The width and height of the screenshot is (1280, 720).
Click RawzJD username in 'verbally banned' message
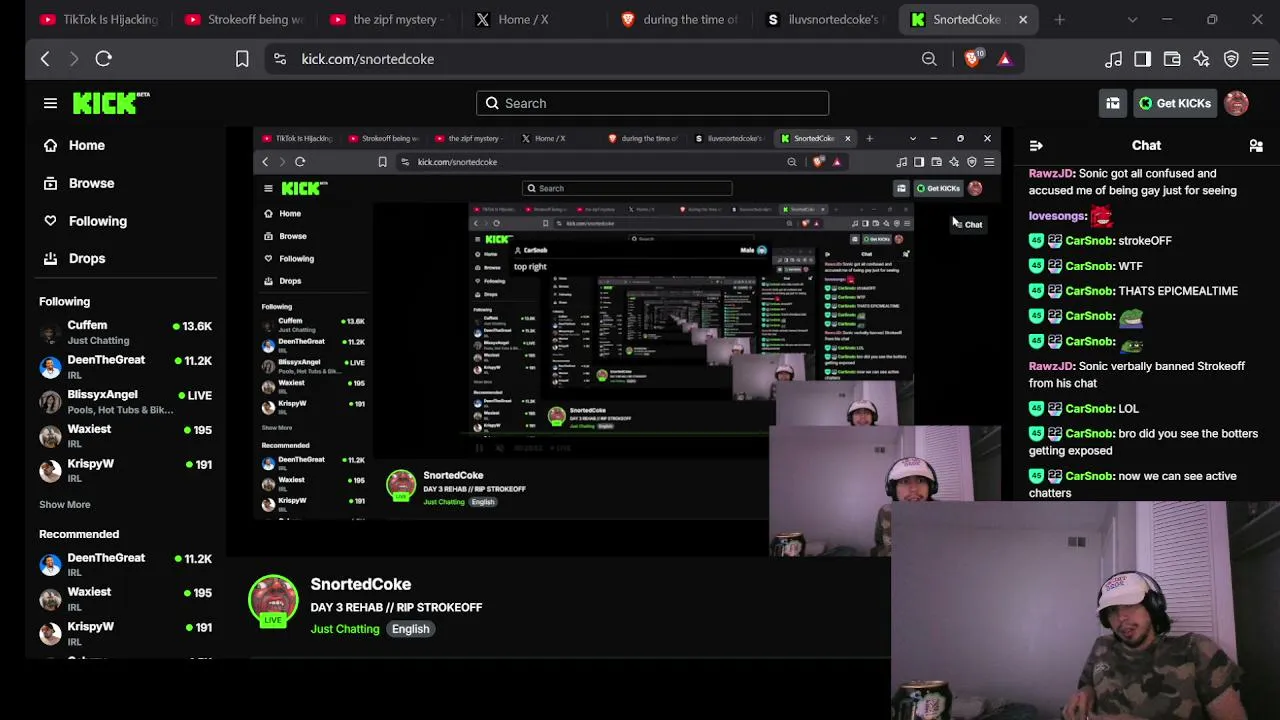1051,366
